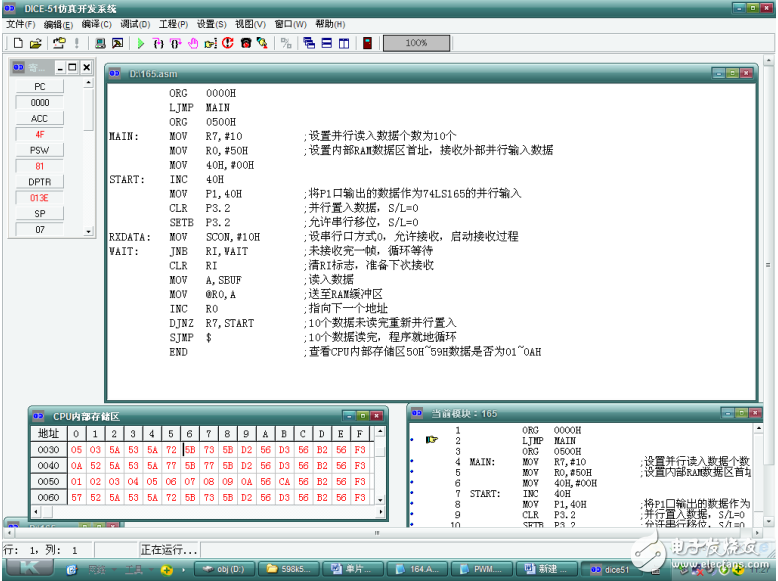This screenshot has width=778, height=581.
Task: Click the Open File folder icon
Action: [x=35, y=43]
